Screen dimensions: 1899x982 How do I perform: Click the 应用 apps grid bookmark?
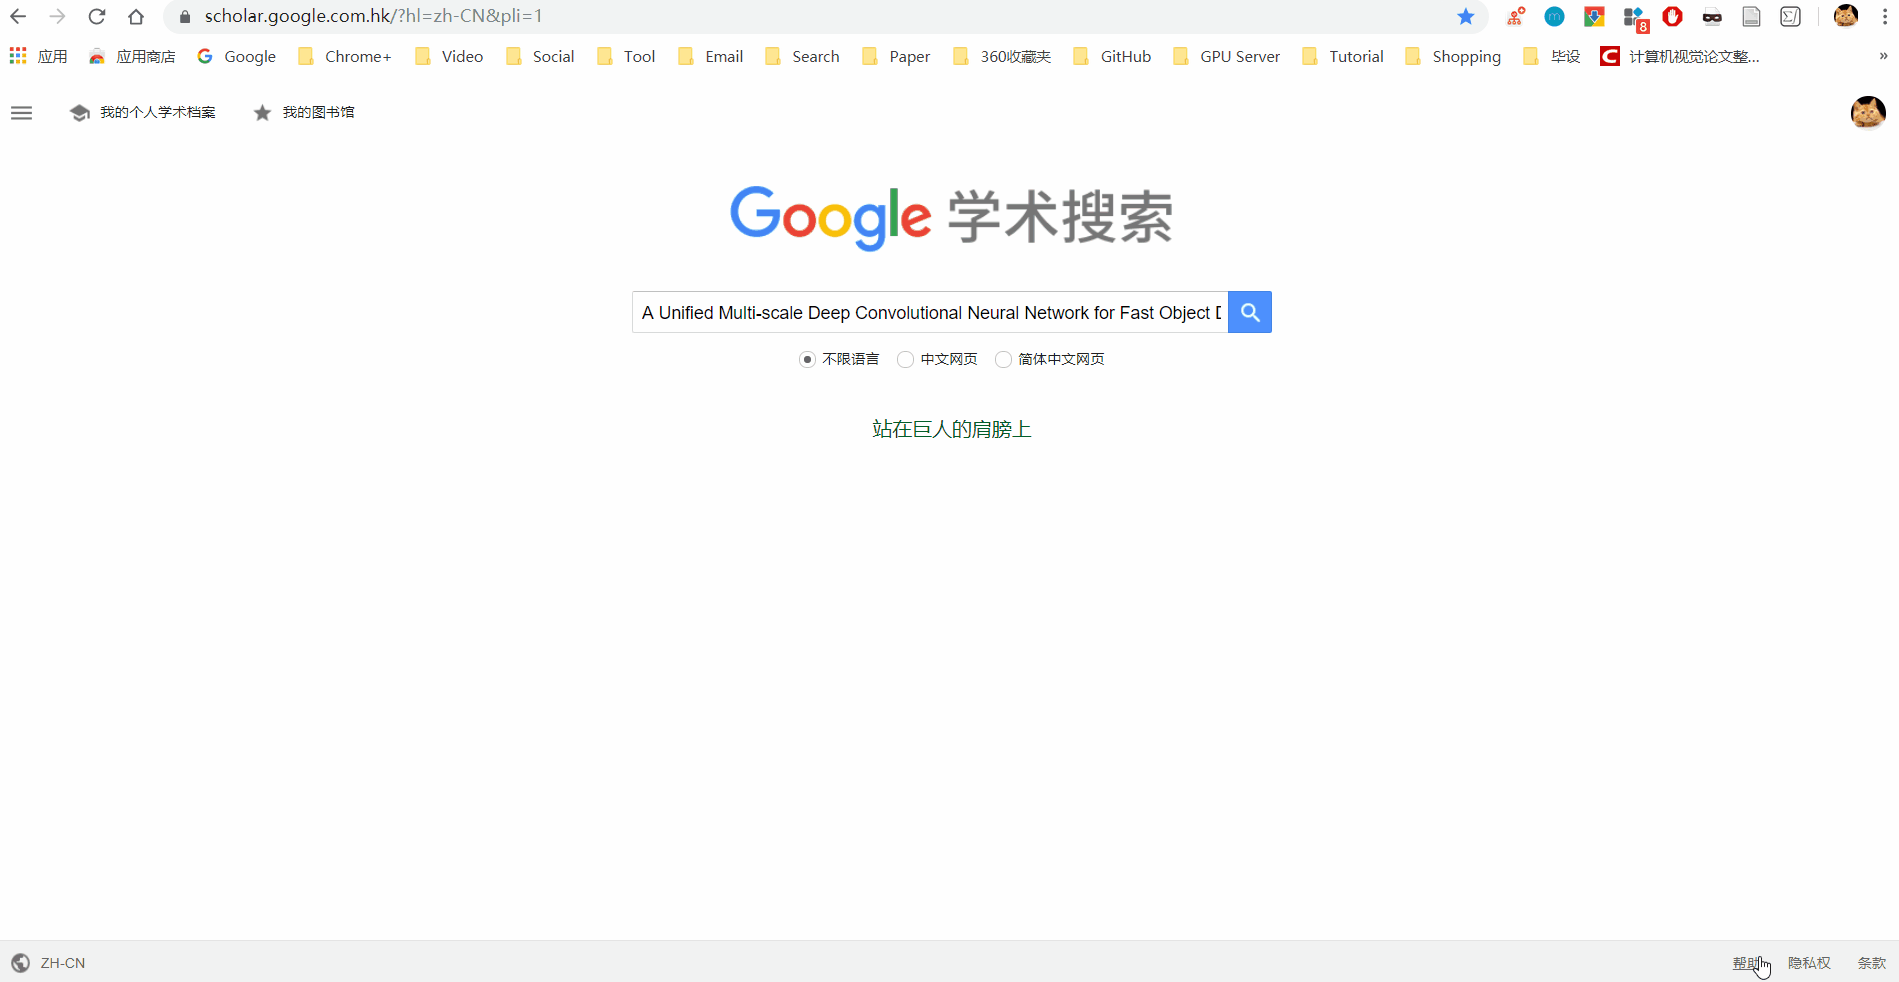point(38,56)
